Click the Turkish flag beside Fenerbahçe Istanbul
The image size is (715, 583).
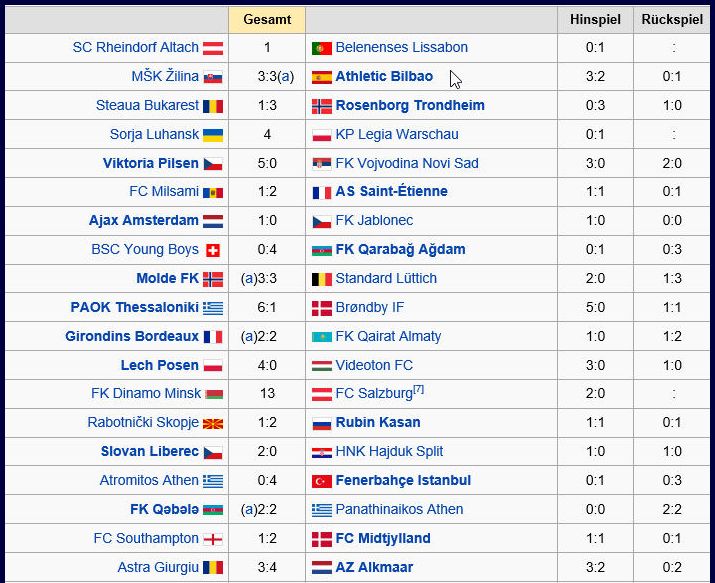tap(321, 481)
